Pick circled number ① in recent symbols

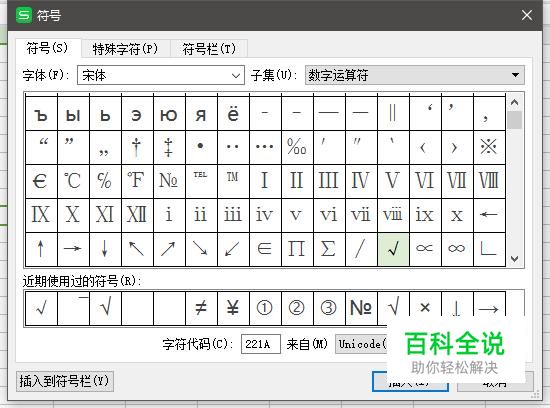(x=265, y=308)
